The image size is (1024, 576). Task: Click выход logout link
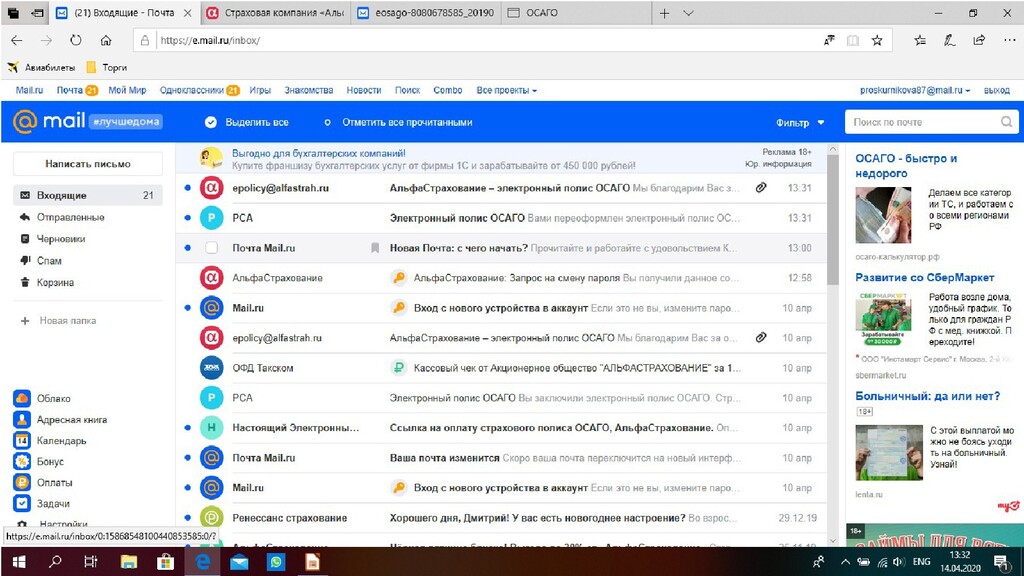click(x=997, y=90)
